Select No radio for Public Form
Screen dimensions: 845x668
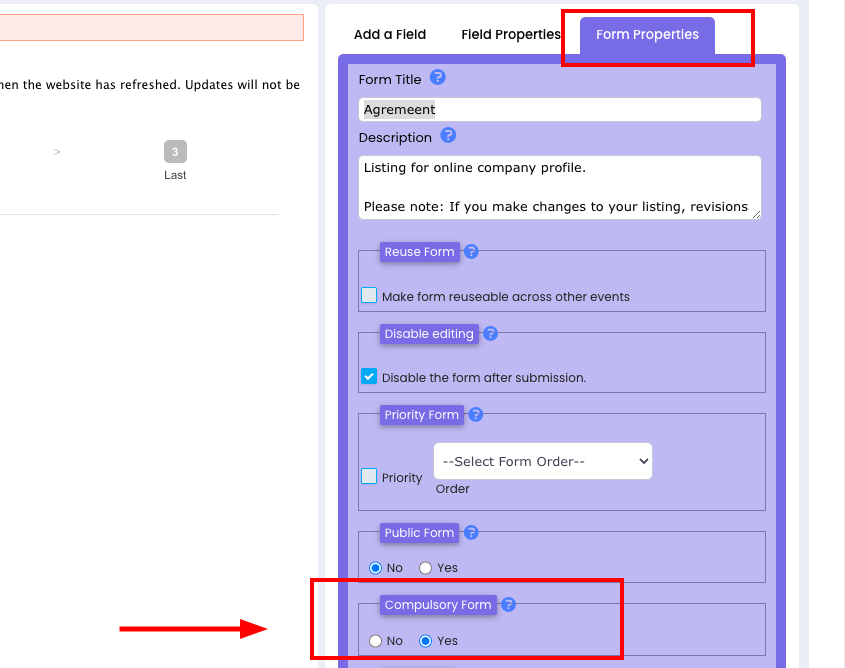tap(376, 568)
